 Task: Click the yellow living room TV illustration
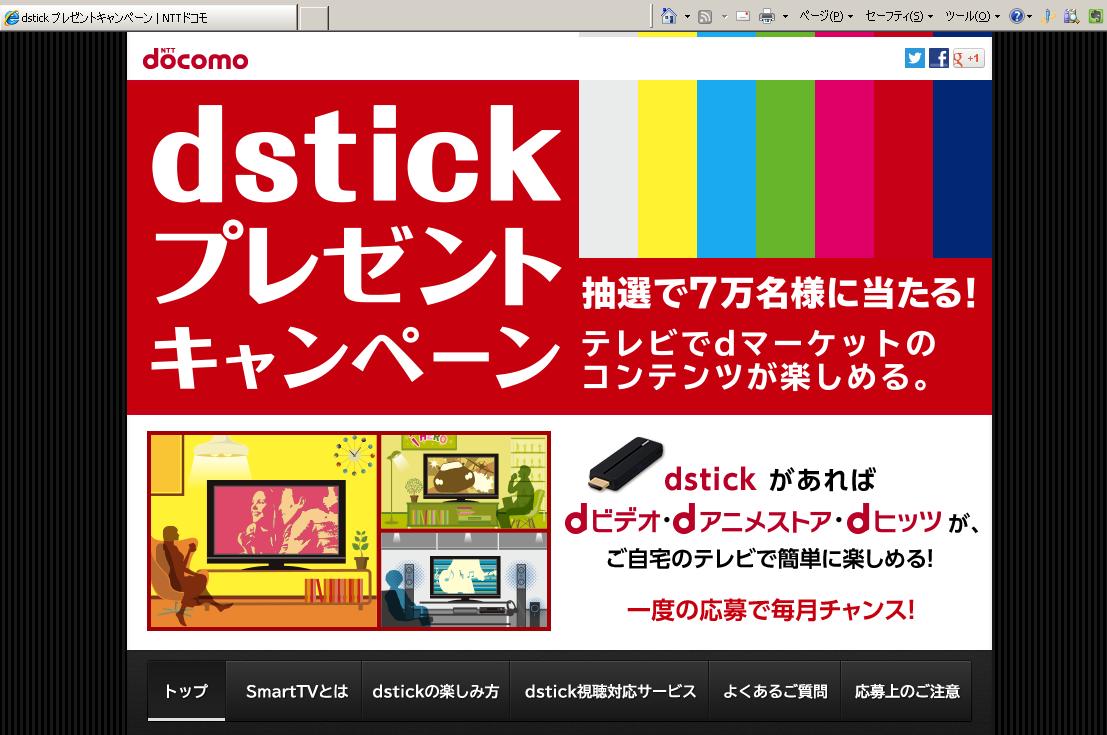click(x=264, y=531)
